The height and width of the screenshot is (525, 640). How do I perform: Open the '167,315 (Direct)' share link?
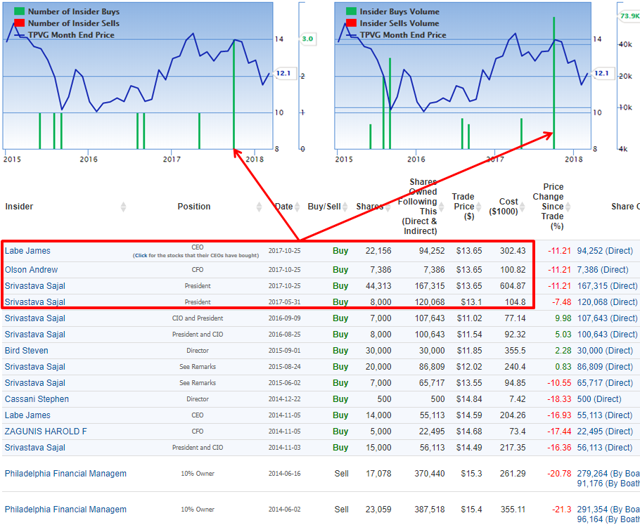pyautogui.click(x=607, y=286)
